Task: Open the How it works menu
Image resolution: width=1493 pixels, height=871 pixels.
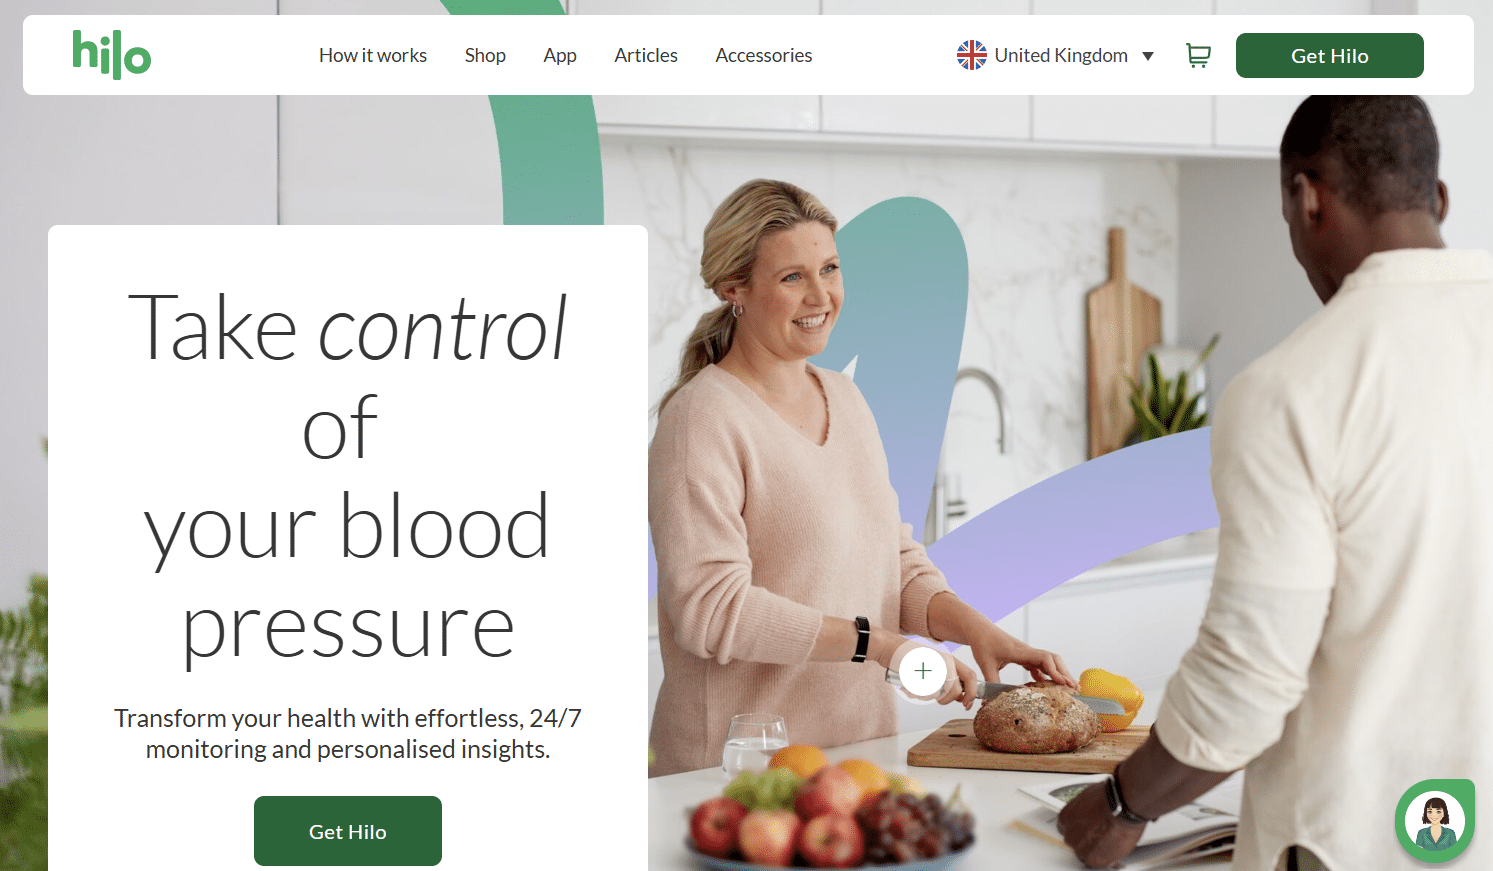Action: click(x=373, y=55)
